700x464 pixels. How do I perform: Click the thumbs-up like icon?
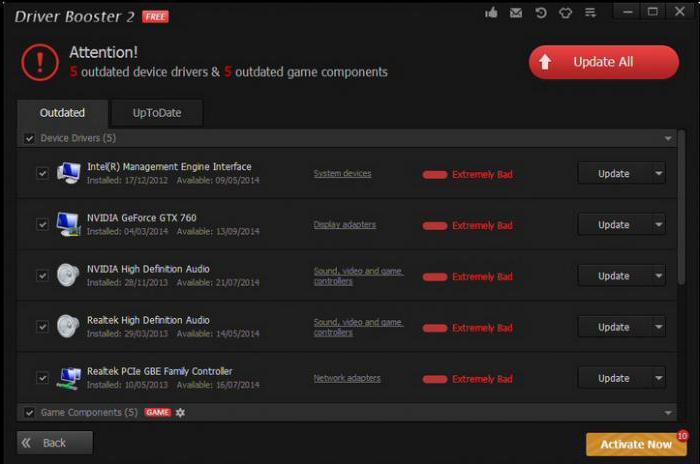tap(491, 13)
